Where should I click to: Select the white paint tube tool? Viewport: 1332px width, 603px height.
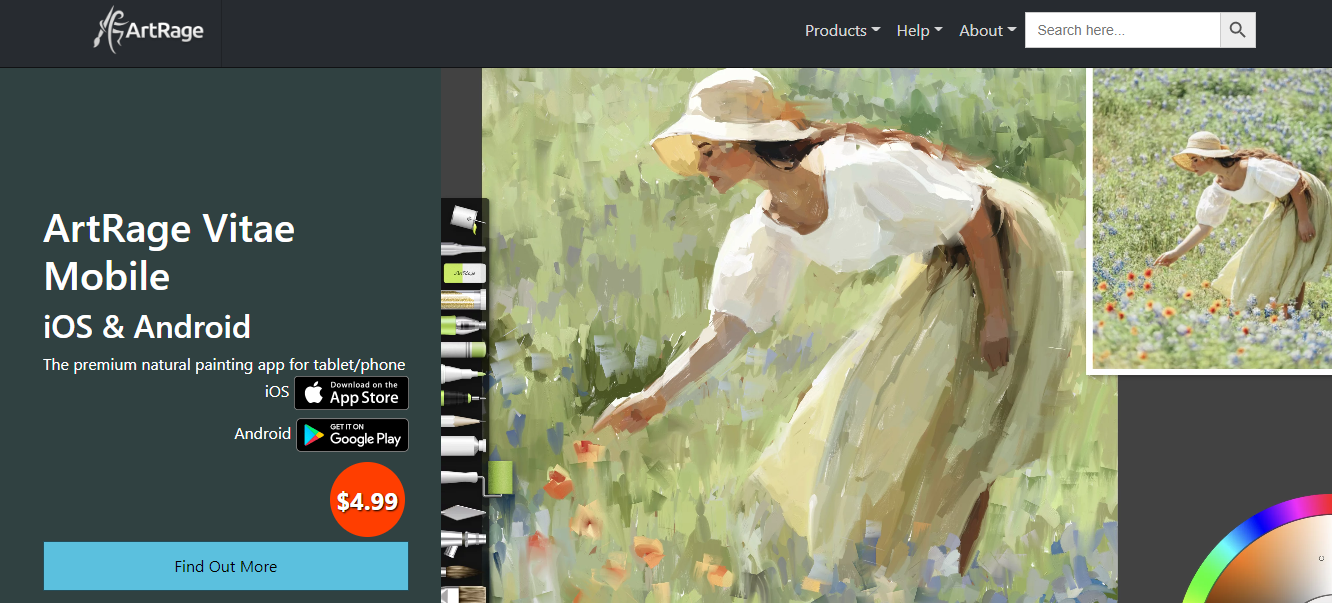pyautogui.click(x=464, y=446)
